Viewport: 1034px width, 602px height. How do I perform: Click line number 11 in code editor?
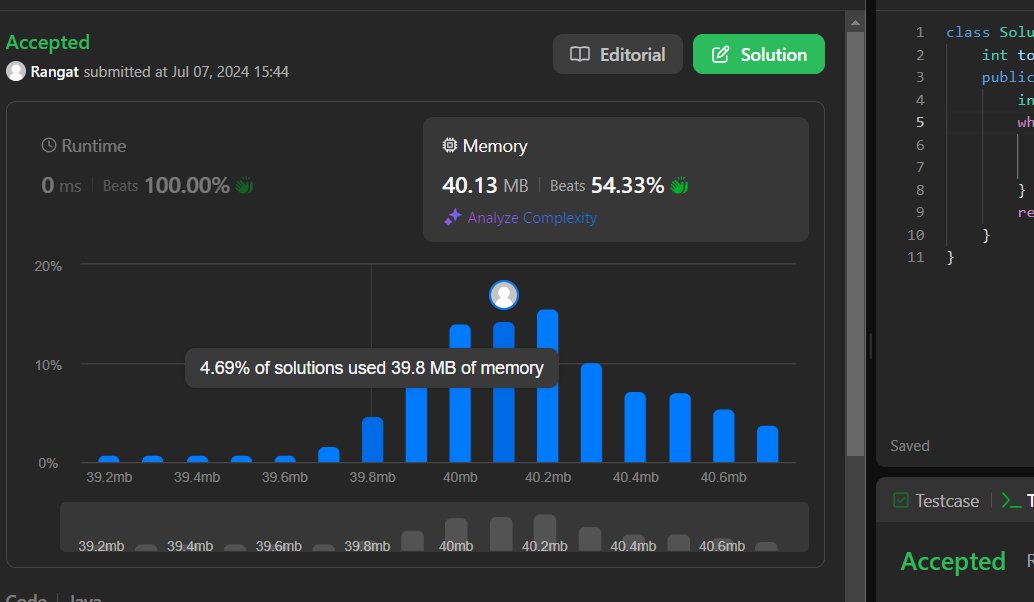[916, 257]
